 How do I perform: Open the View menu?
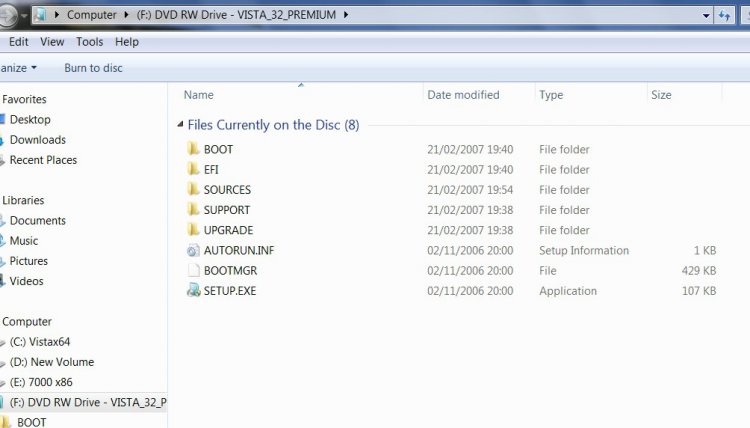[x=52, y=42]
